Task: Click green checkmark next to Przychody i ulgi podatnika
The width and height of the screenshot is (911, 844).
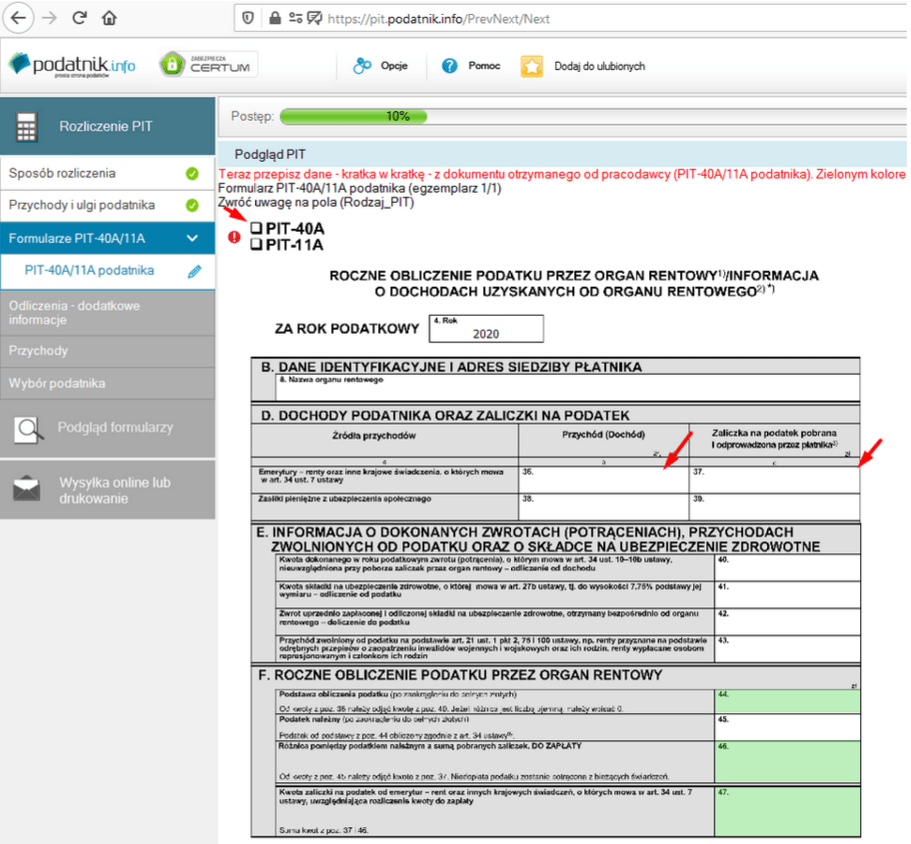Action: pos(192,205)
